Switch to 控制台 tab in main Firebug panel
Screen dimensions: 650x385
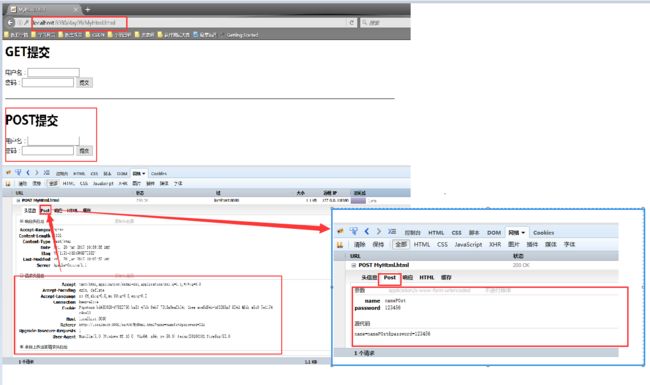click(x=62, y=174)
